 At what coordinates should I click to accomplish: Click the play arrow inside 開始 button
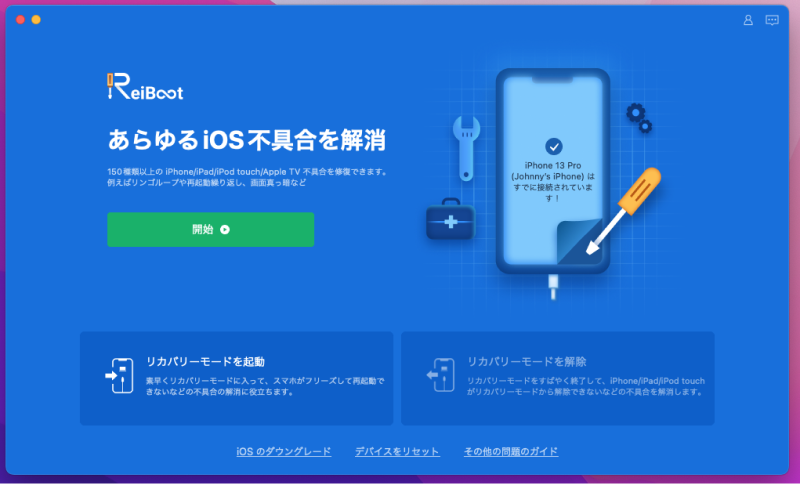(225, 230)
